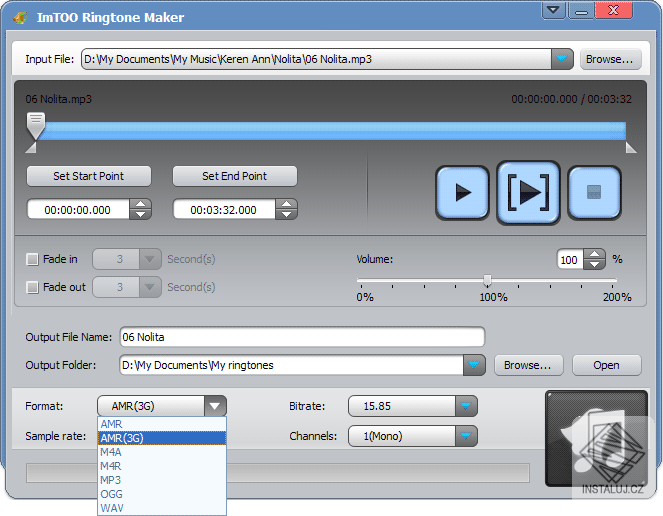Decrease start point time with down arrow
Viewport: 663px width, 516px height.
[x=140, y=214]
